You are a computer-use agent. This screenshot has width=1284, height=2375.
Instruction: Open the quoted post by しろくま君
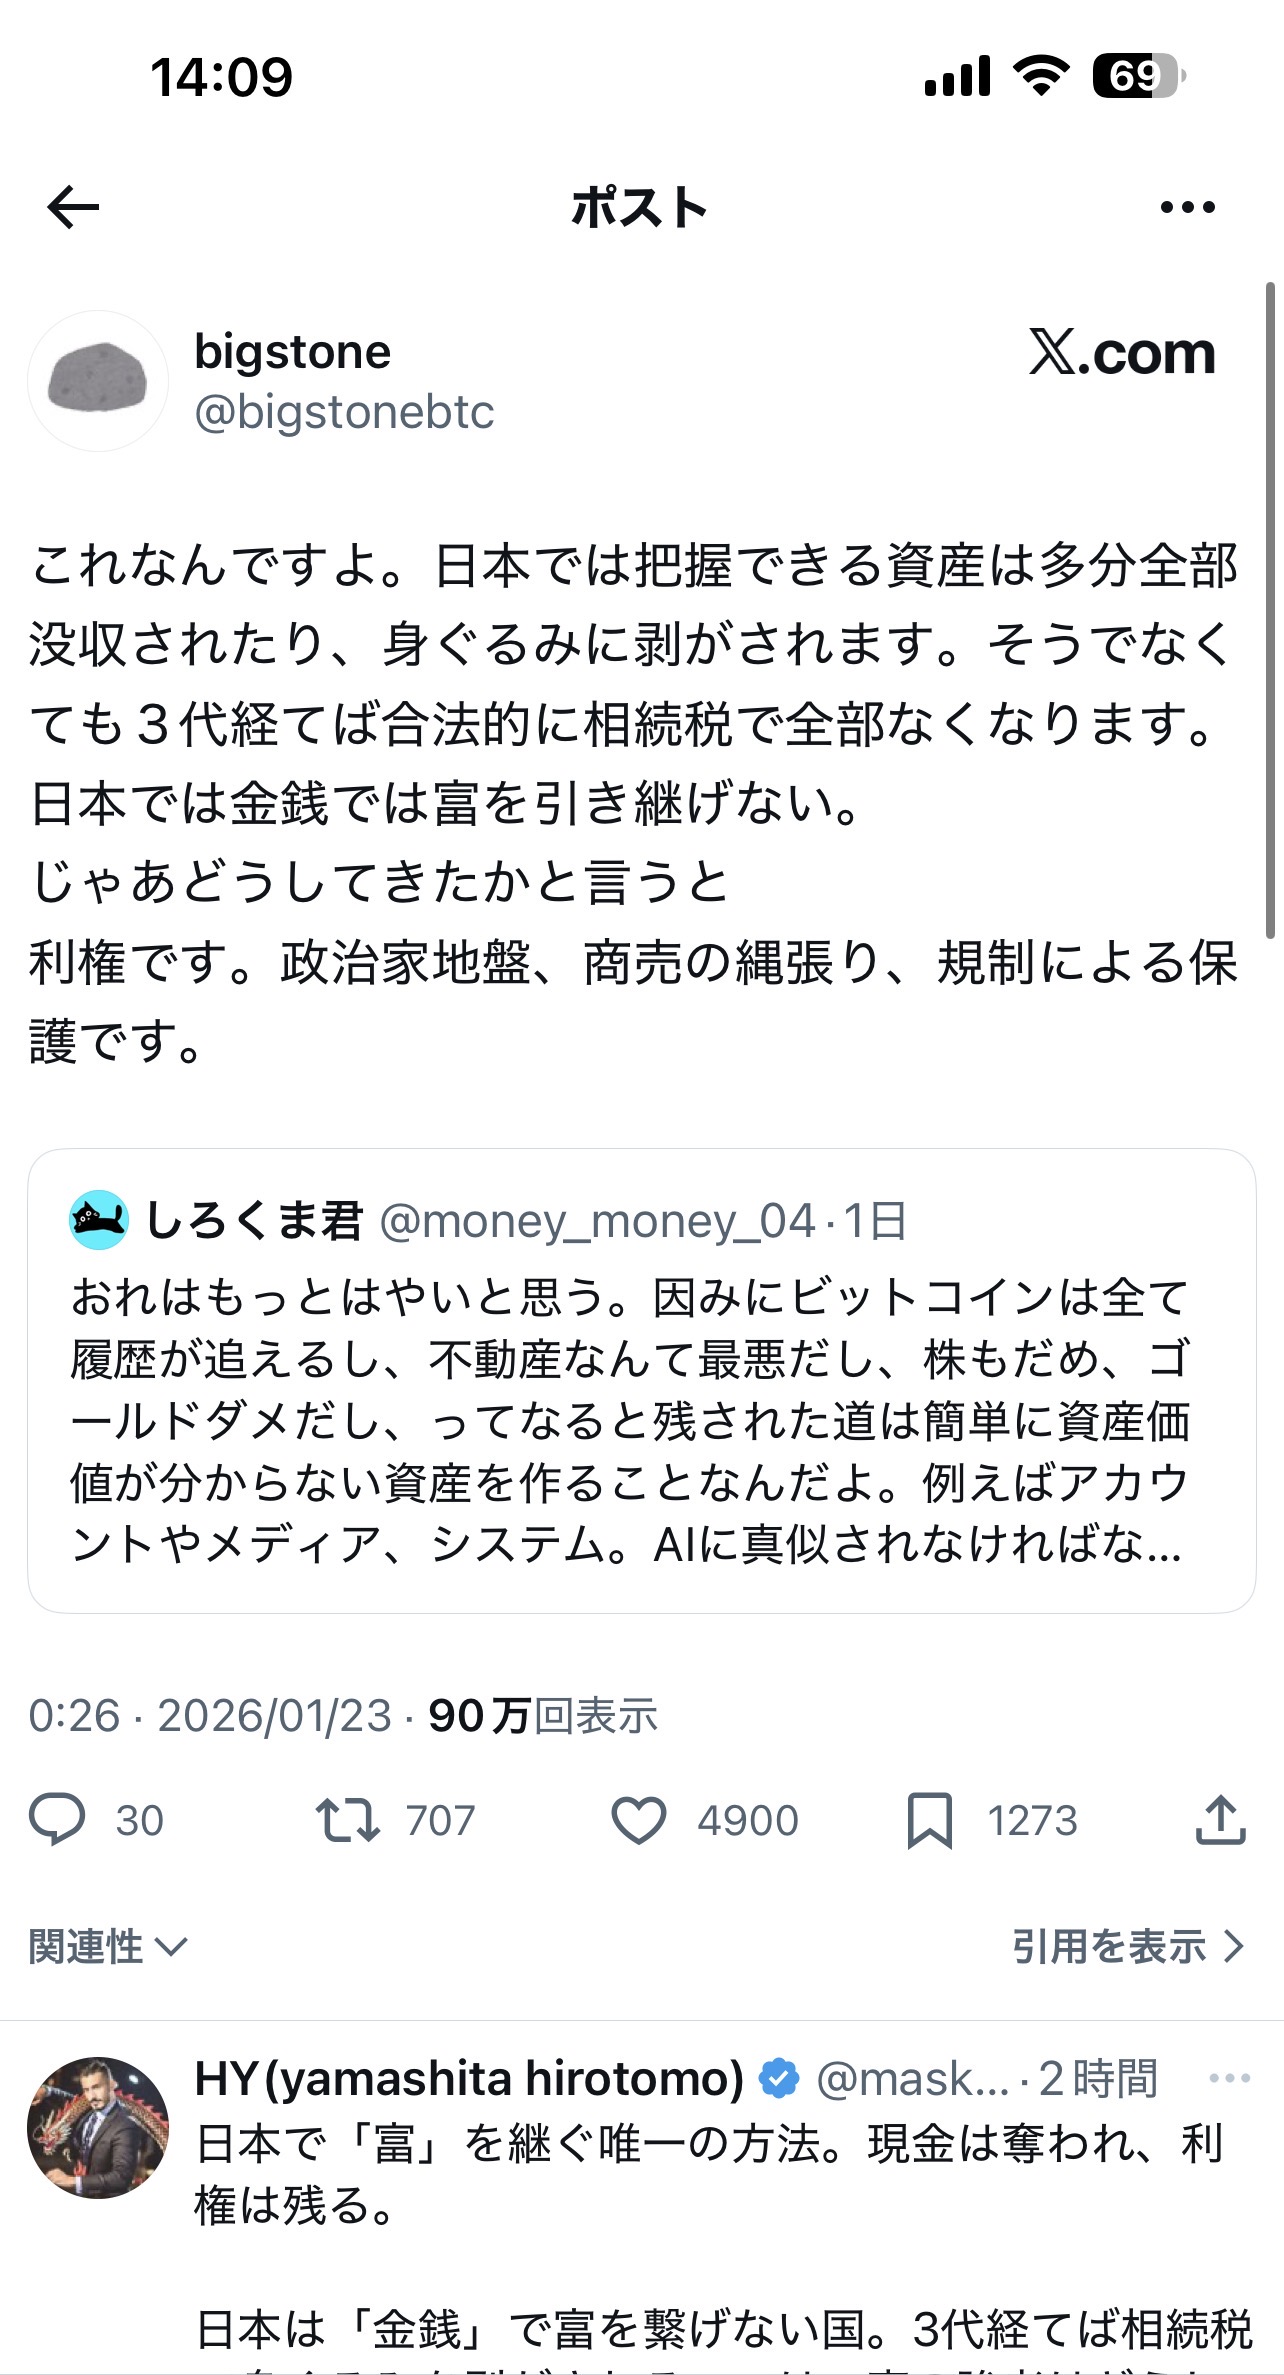[x=640, y=1420]
